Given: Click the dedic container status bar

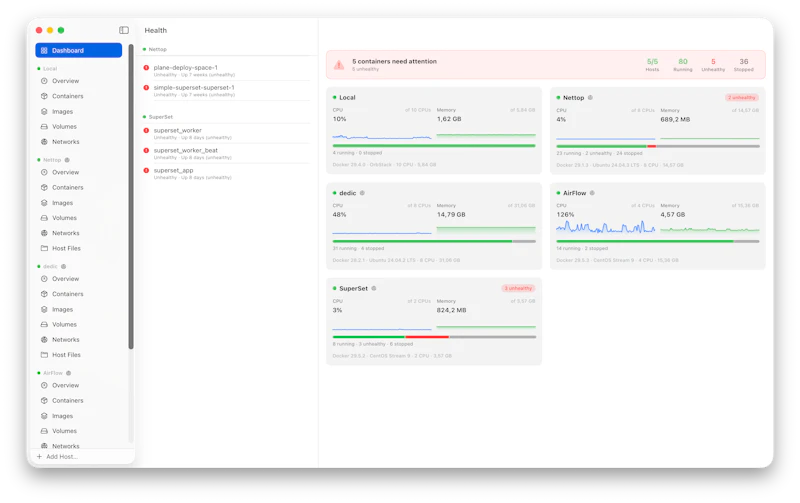Looking at the screenshot, I should pos(434,241).
